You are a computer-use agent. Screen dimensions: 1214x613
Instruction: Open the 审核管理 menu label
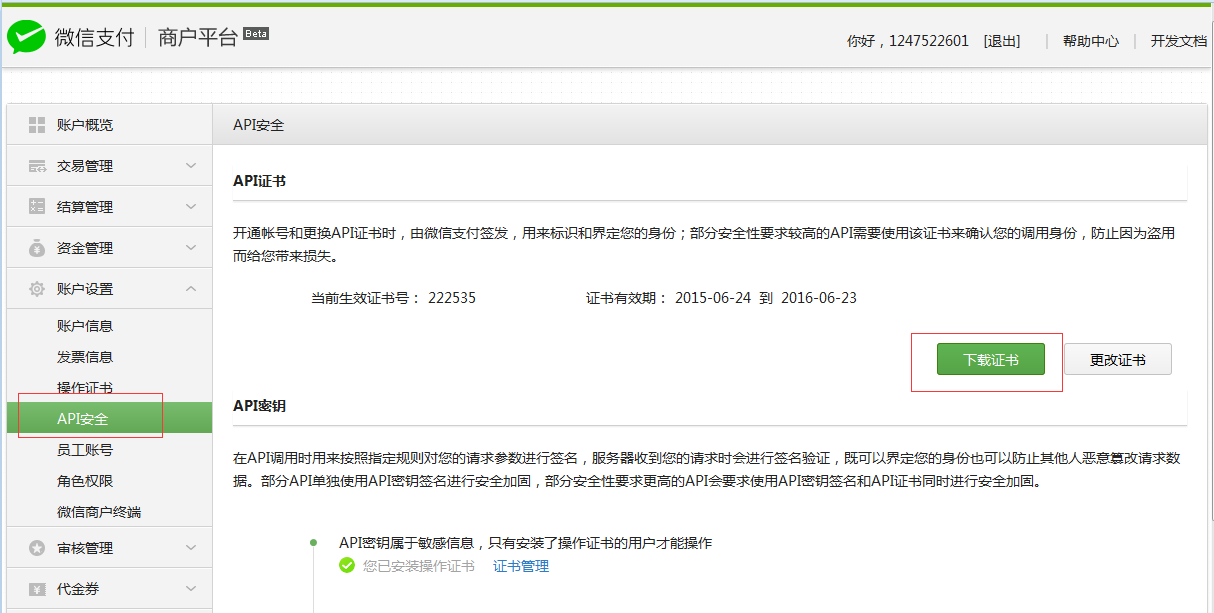point(85,548)
